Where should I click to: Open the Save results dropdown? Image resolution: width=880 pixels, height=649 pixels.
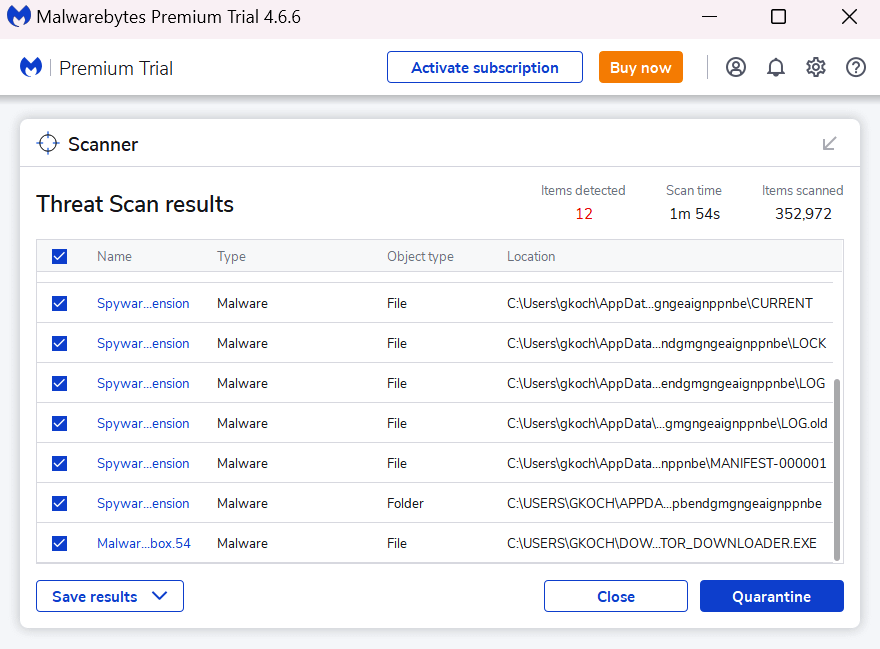point(110,596)
